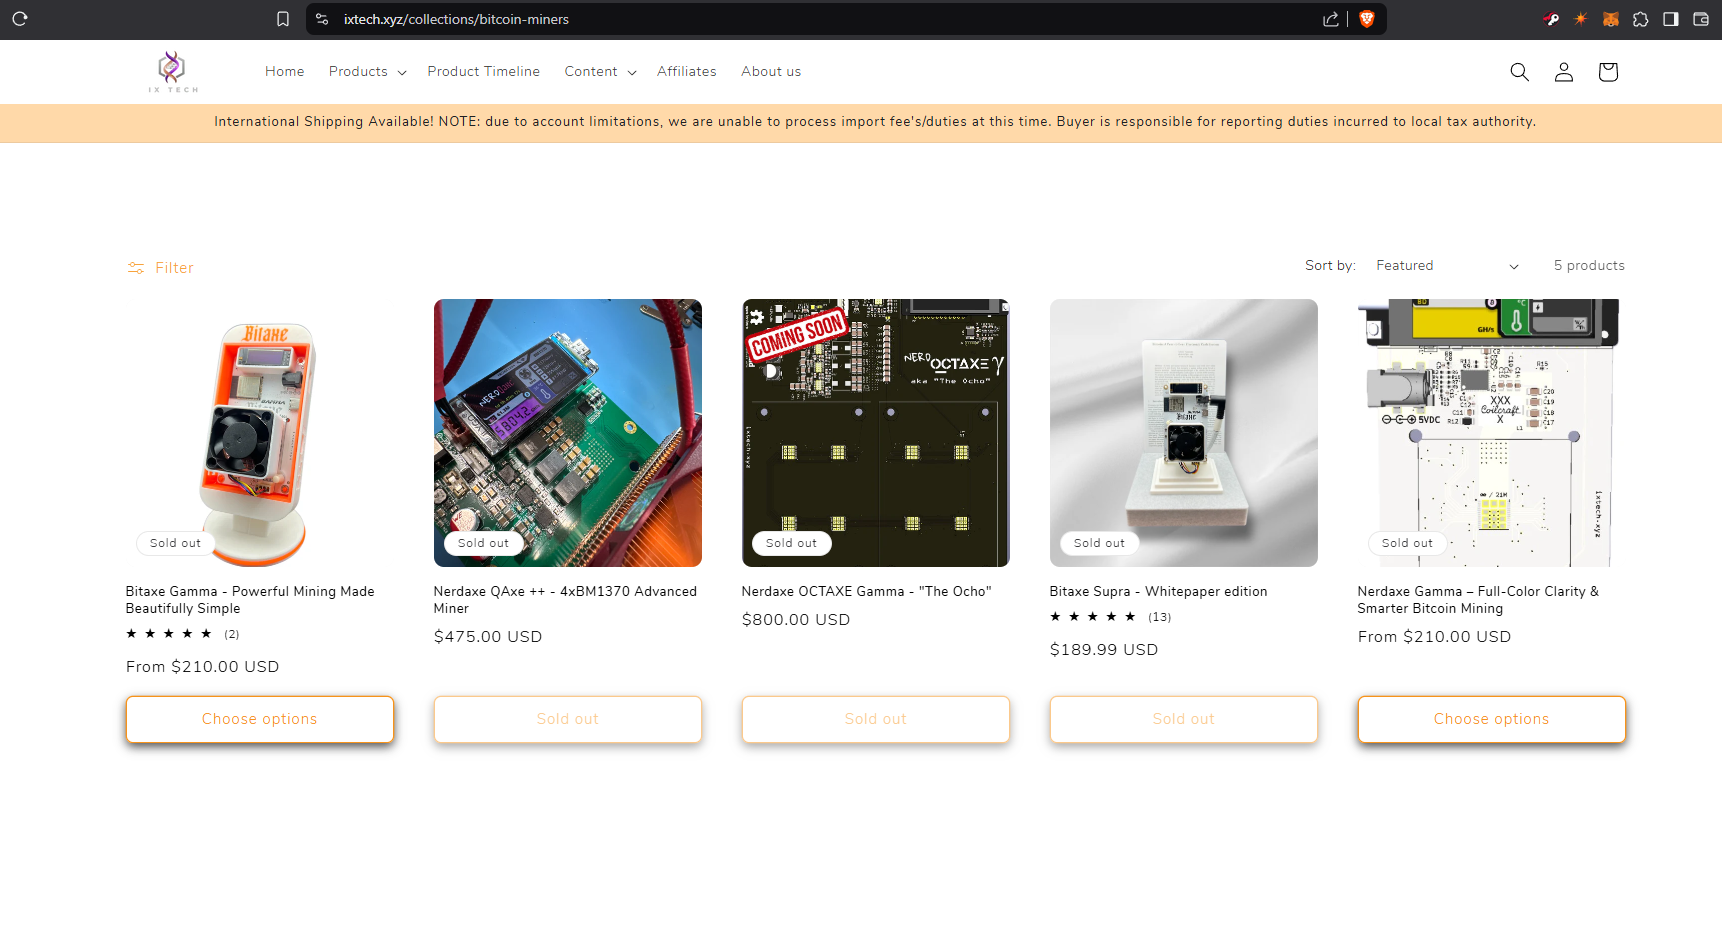The image size is (1722, 927).
Task: Open Bitaxe Gamma Powerful Mining title link
Action: 250,600
